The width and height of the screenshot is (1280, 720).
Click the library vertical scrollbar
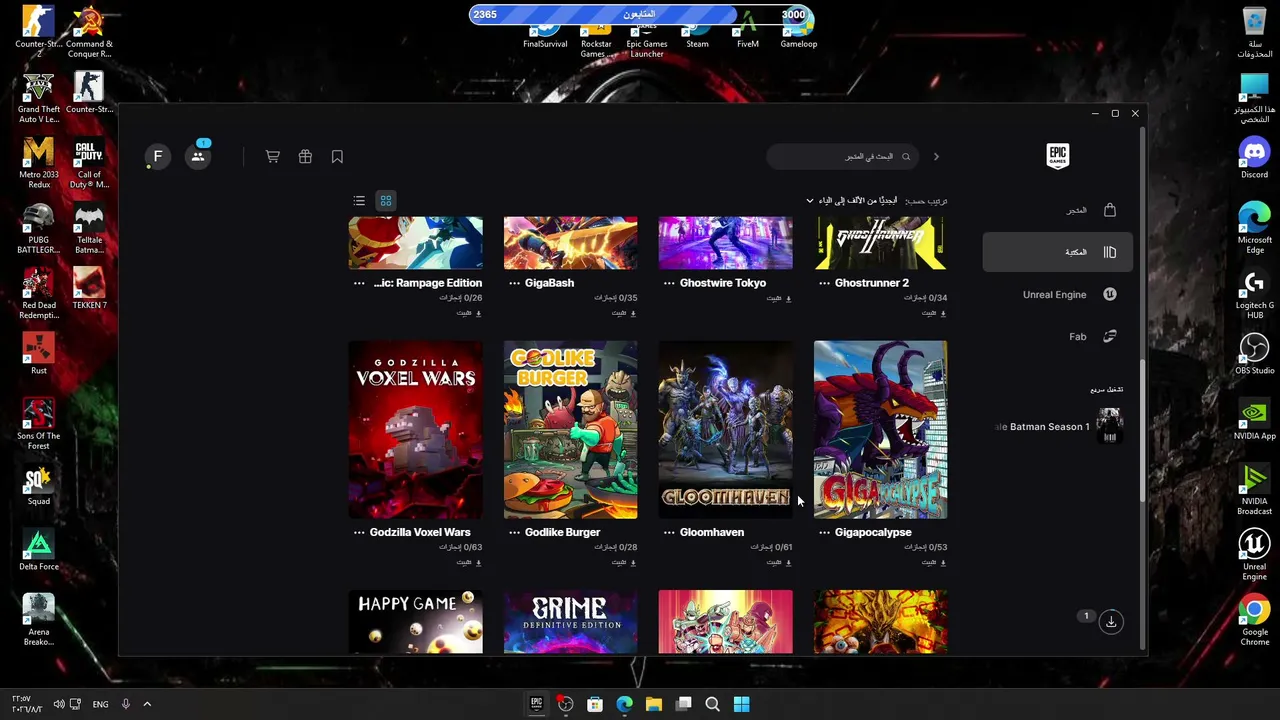pyautogui.click(x=1142, y=430)
